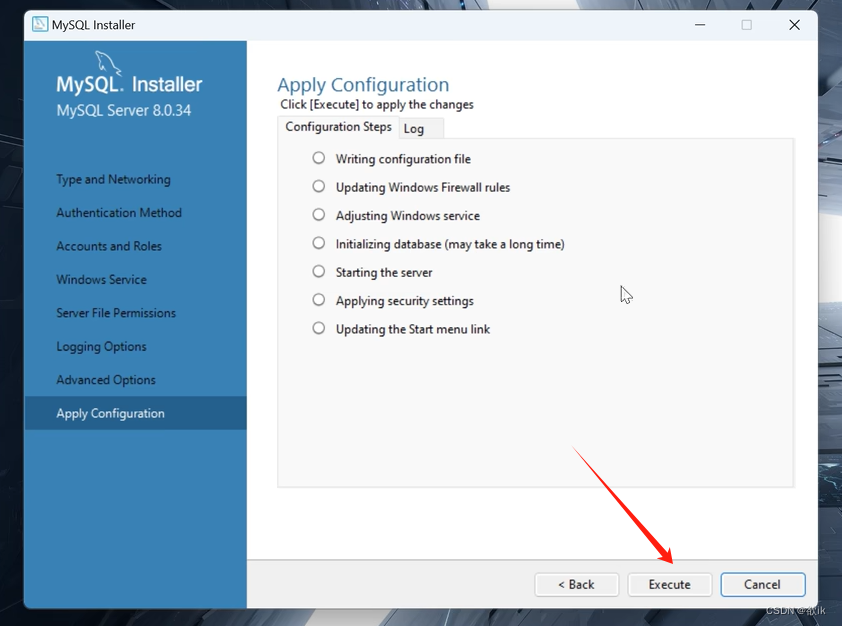Click the MySQL Installer title bar icon
842x626 pixels.
(40, 25)
